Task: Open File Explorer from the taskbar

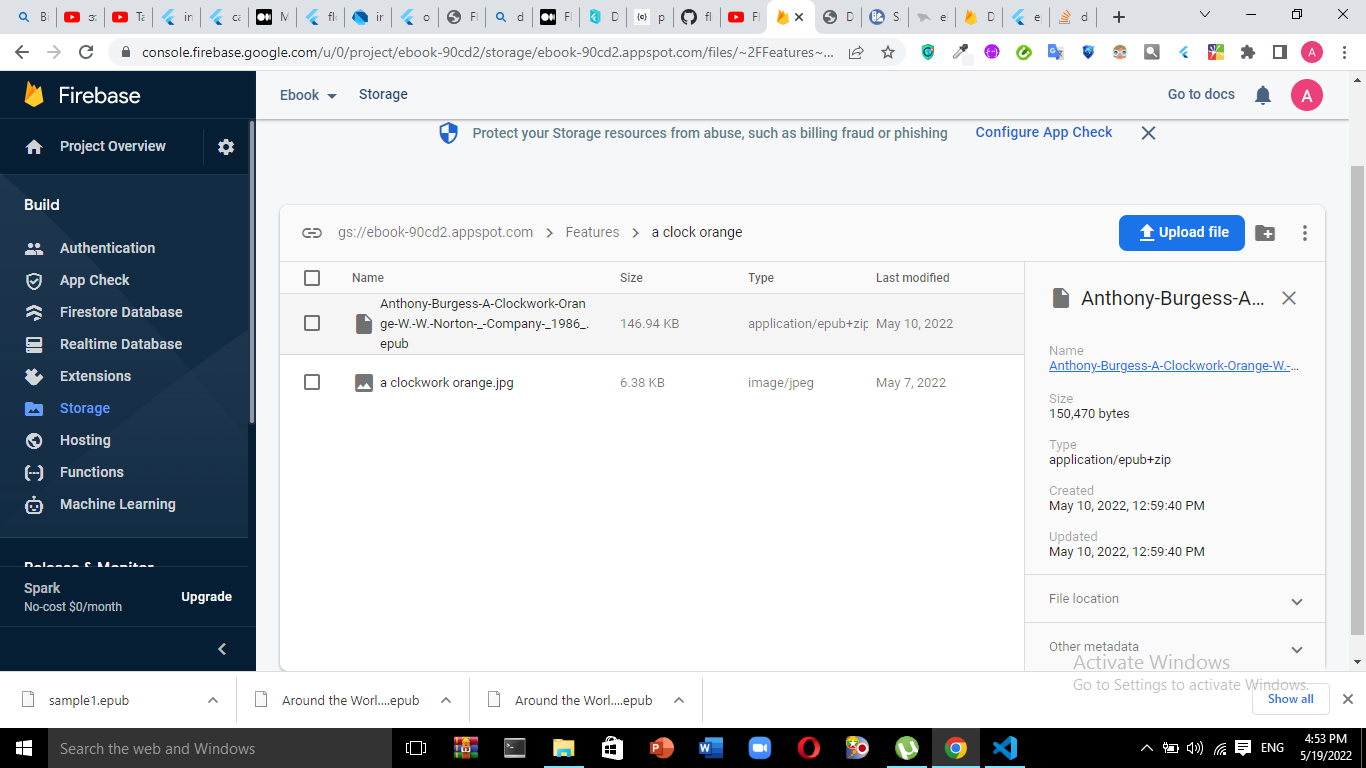Action: [564, 748]
